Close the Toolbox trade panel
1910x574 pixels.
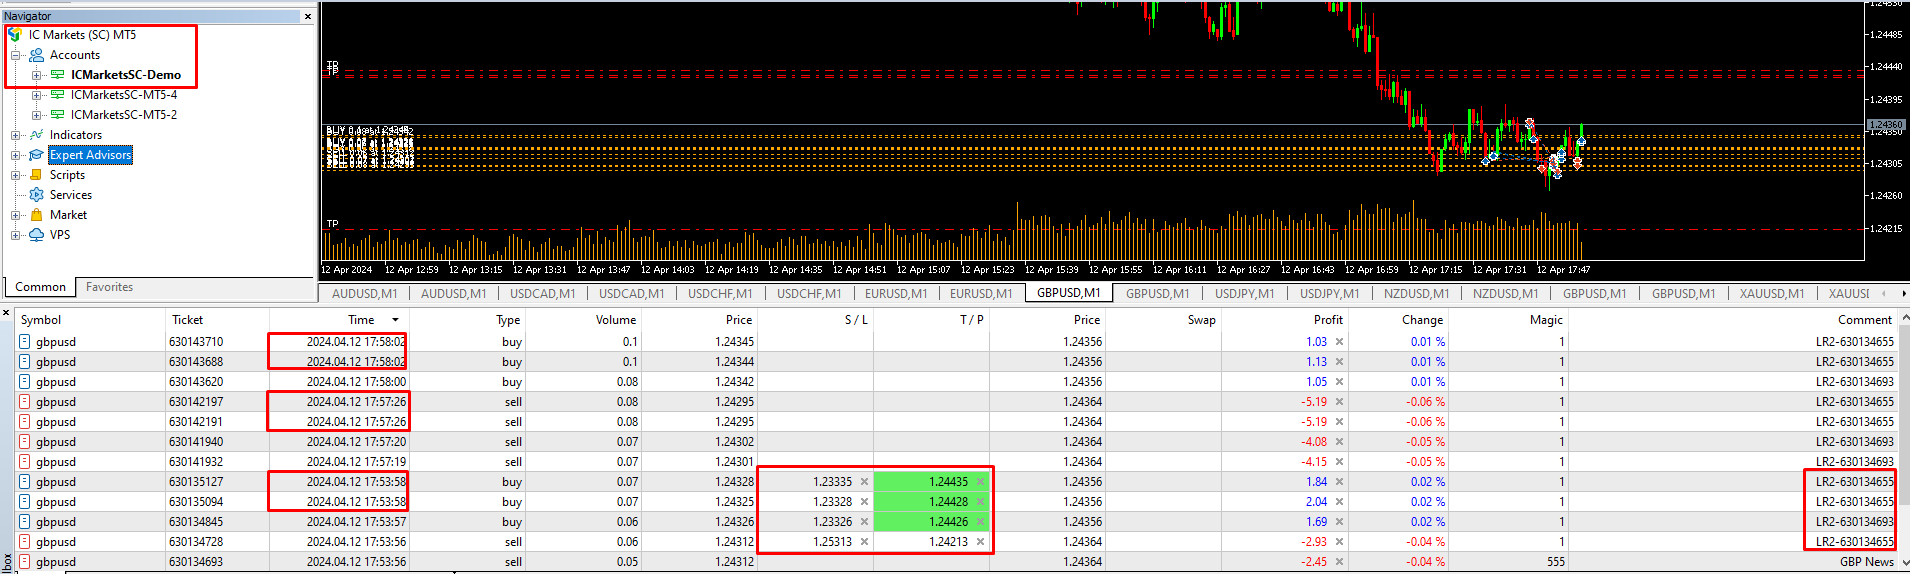pos(6,313)
